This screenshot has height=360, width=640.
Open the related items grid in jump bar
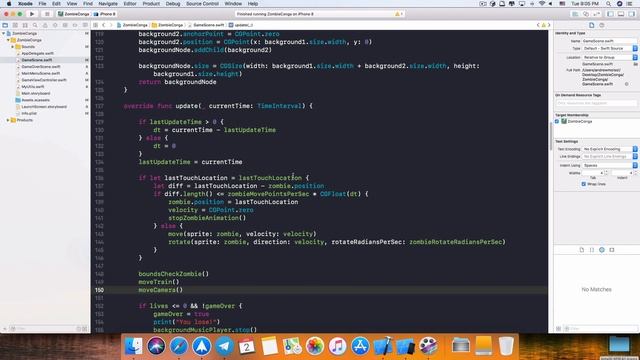(96, 25)
